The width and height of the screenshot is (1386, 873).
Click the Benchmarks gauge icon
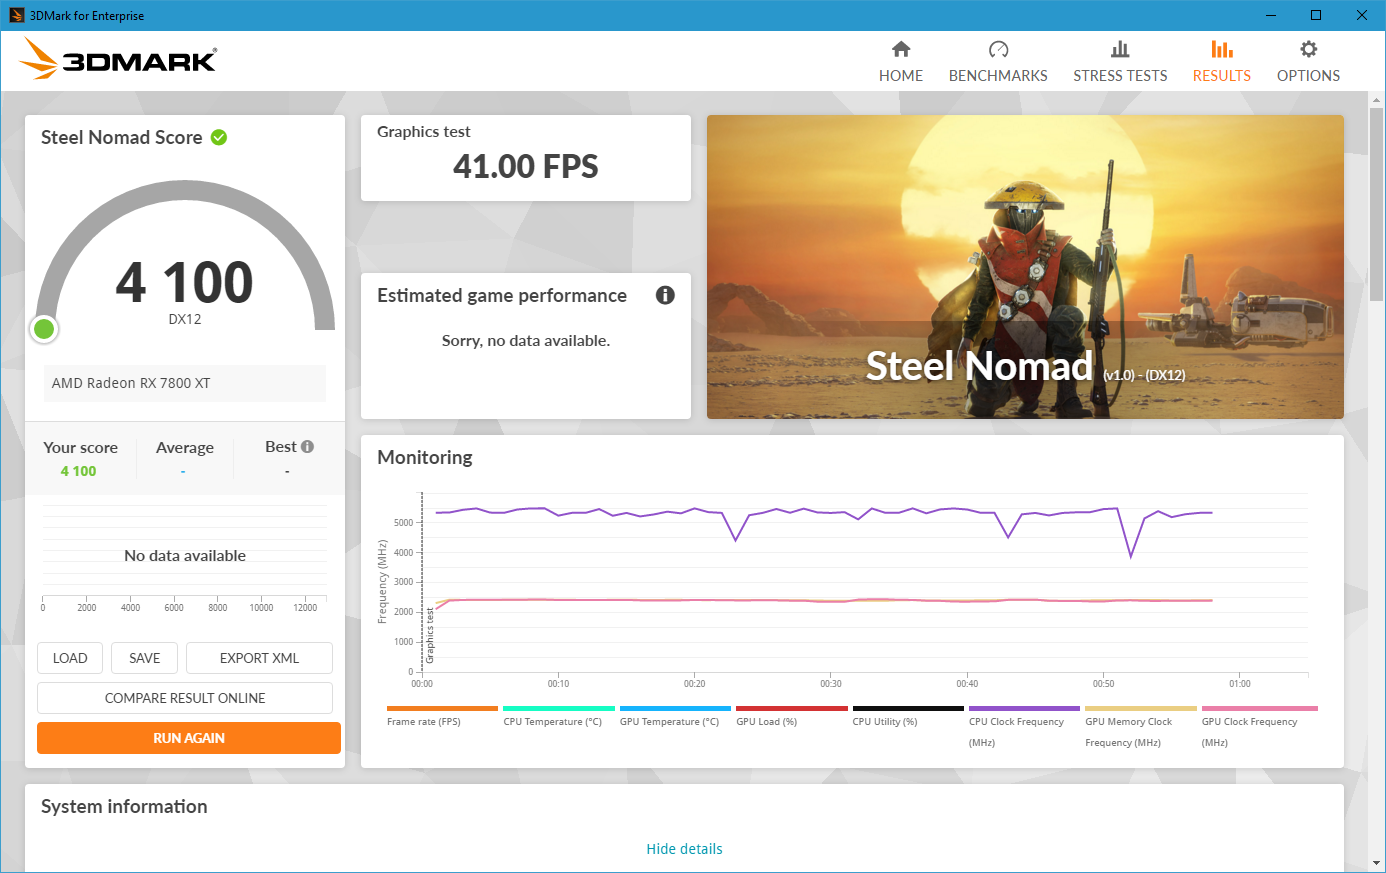tap(998, 49)
